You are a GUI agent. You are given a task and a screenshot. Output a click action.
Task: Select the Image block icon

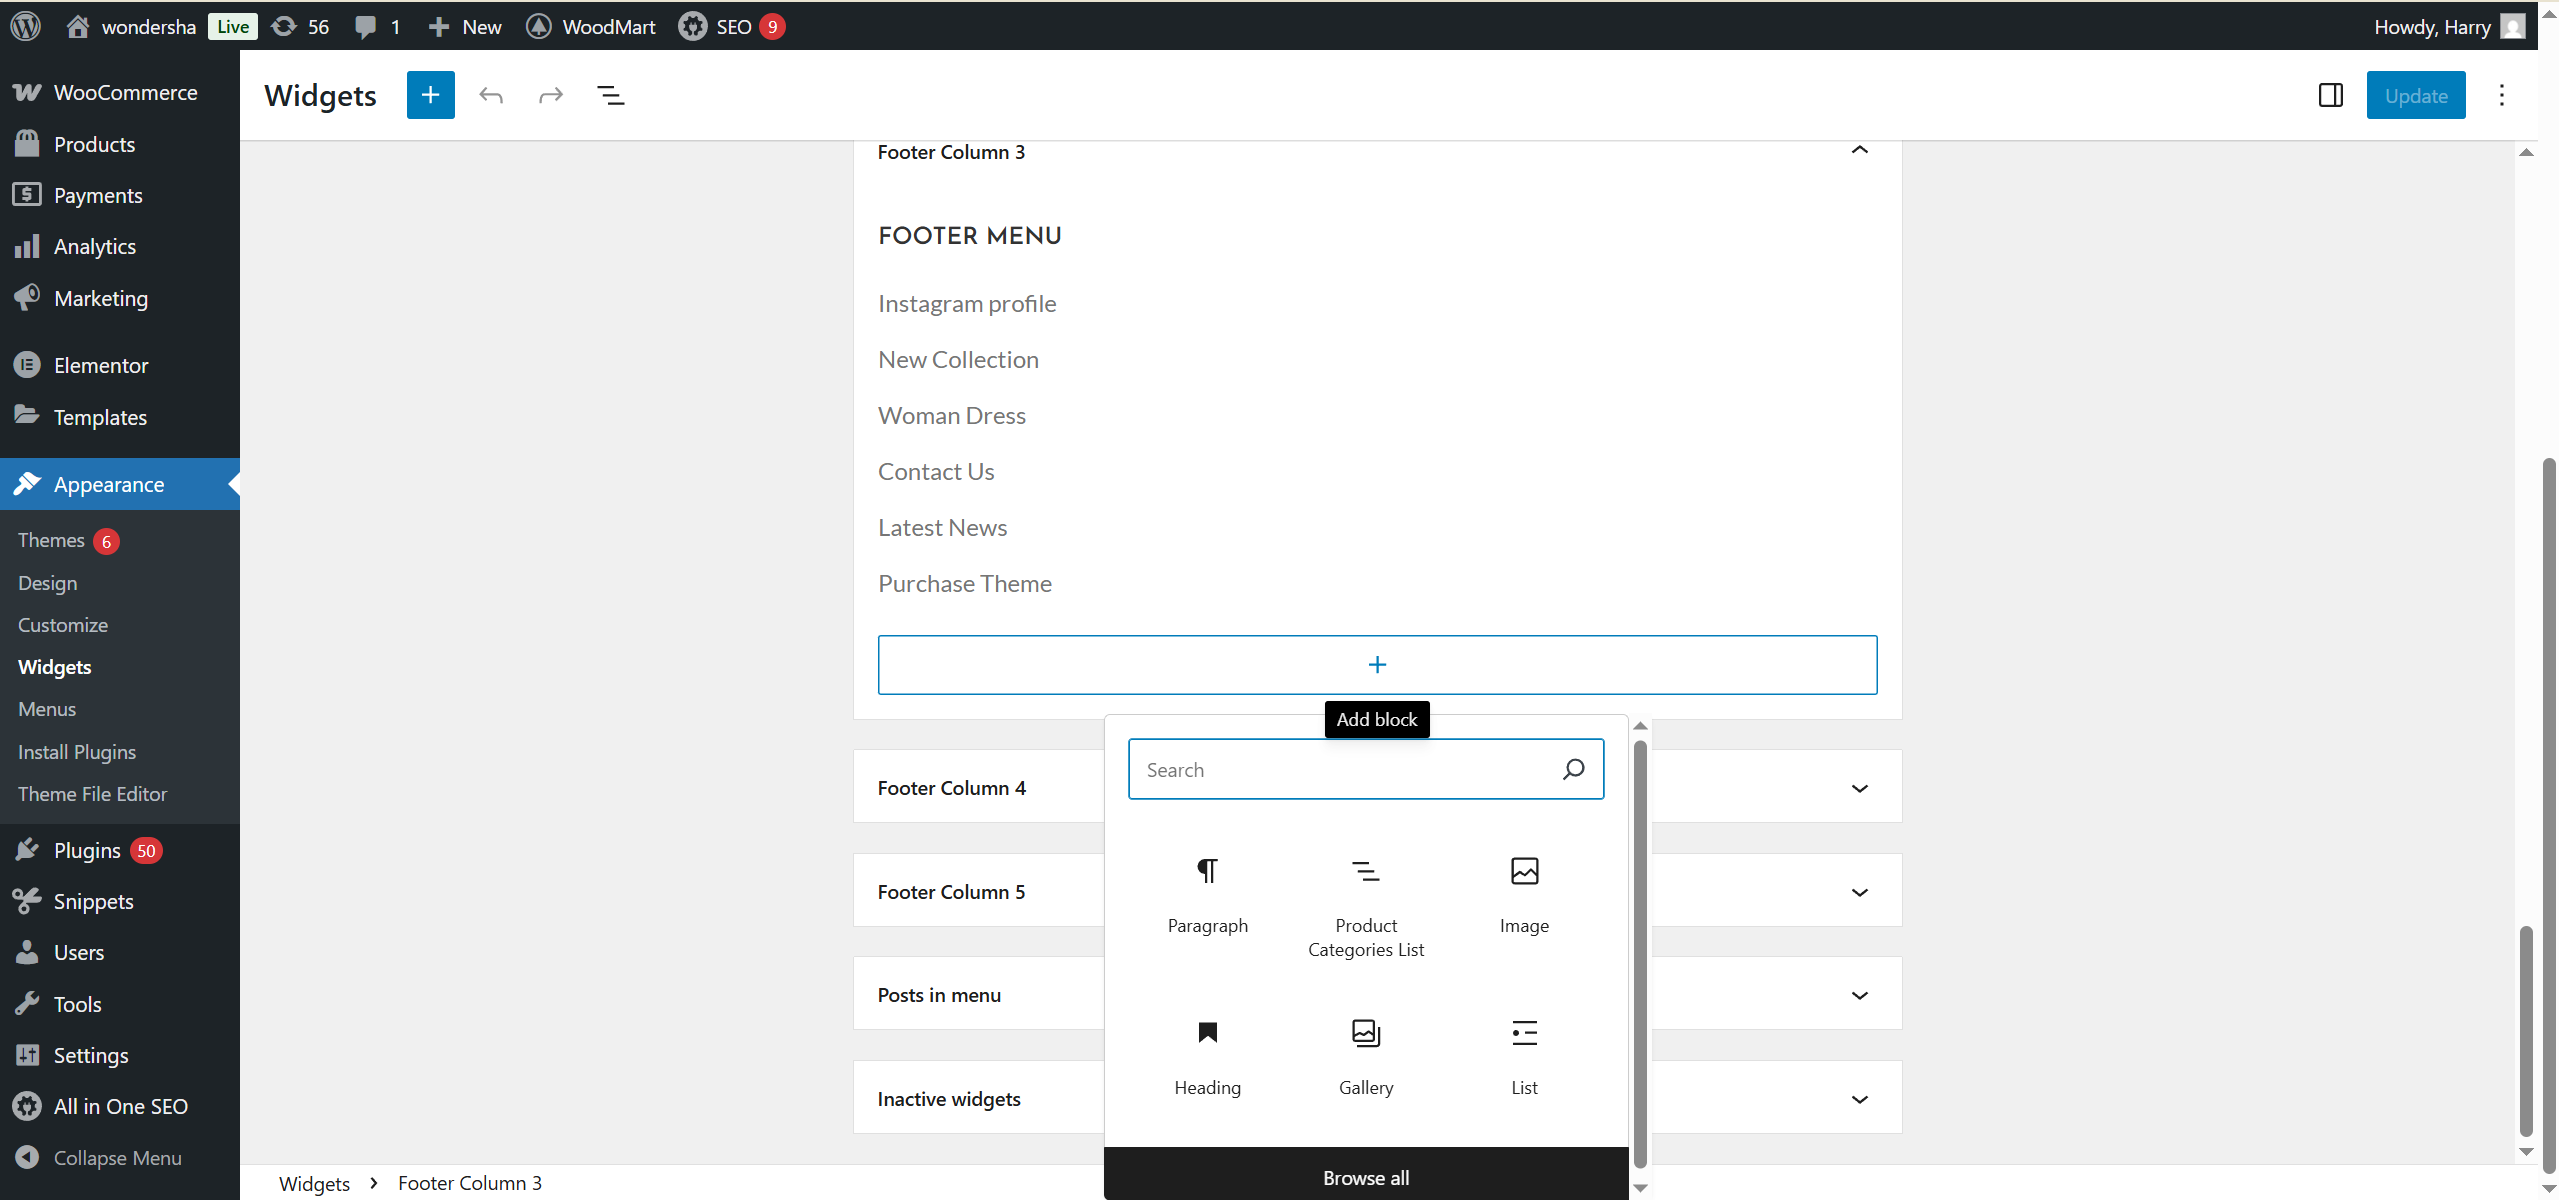click(1523, 871)
